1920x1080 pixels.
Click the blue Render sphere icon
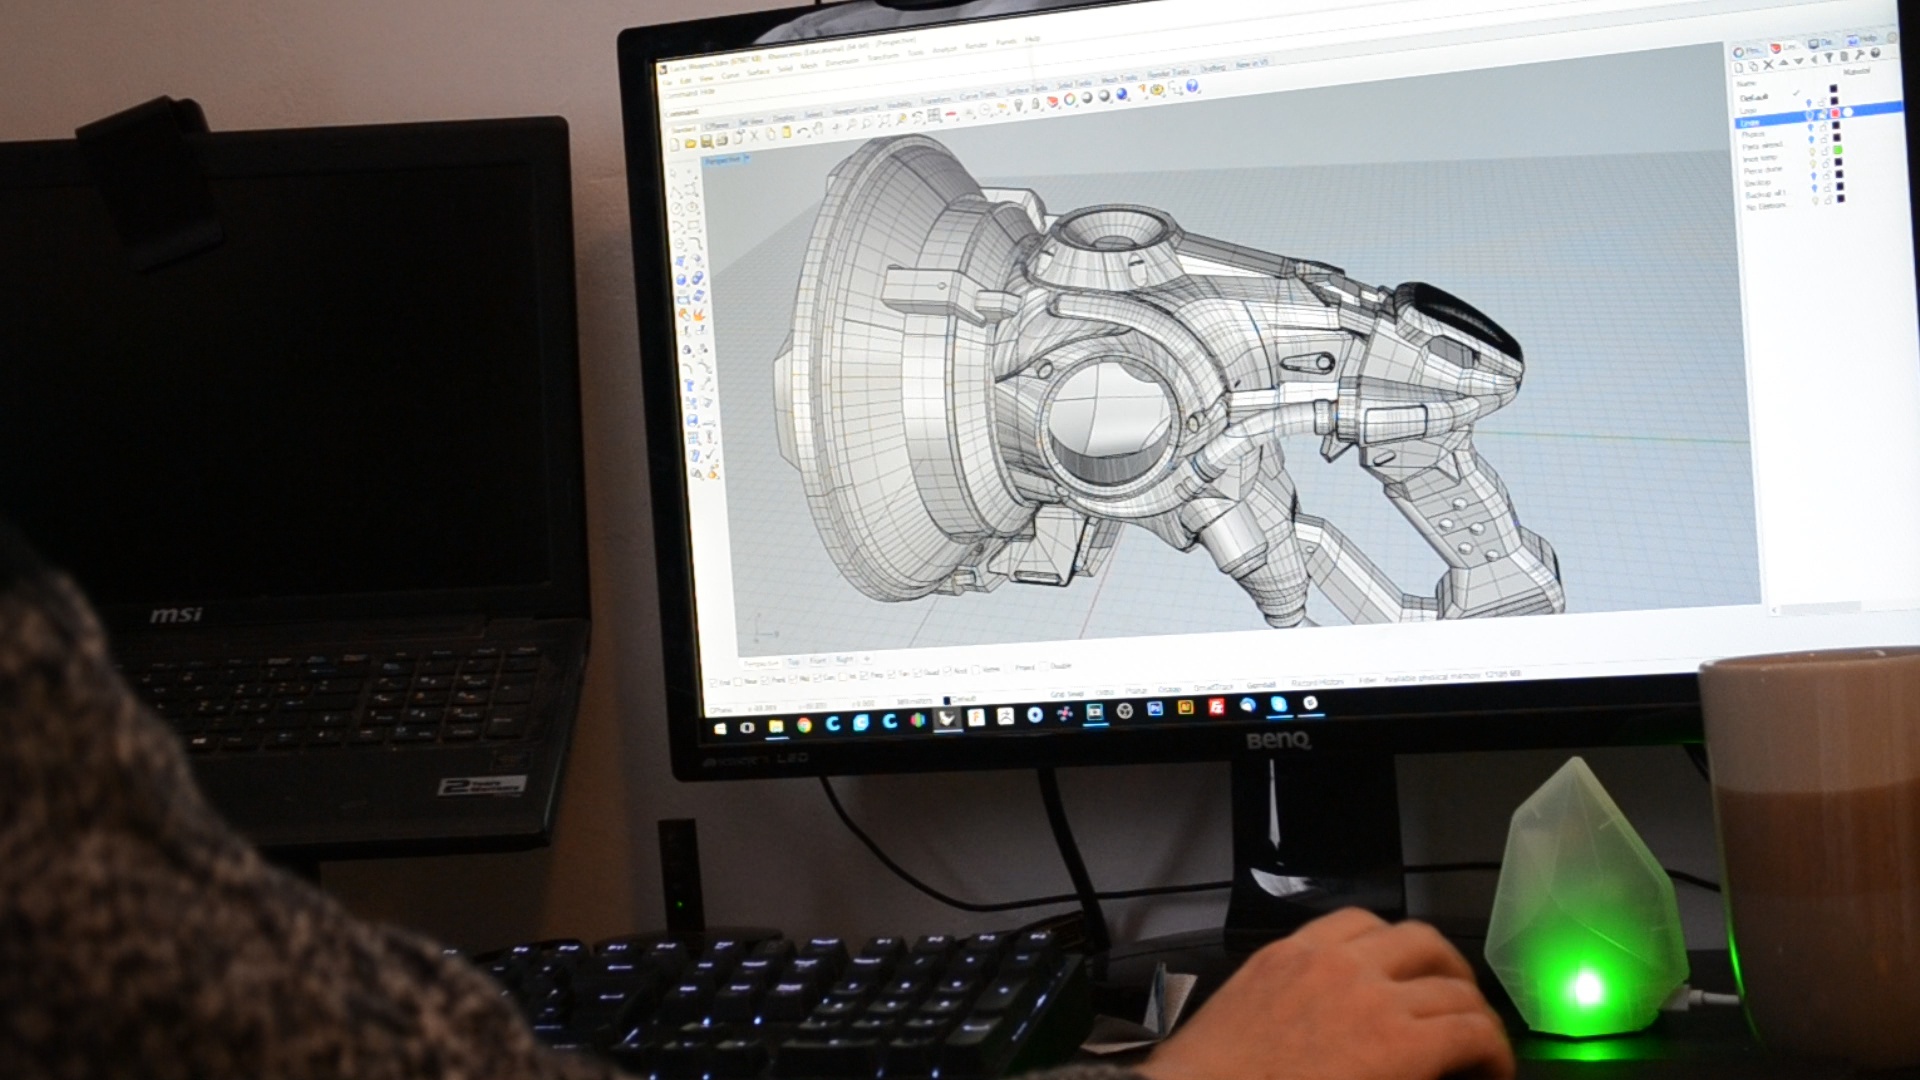[1122, 94]
